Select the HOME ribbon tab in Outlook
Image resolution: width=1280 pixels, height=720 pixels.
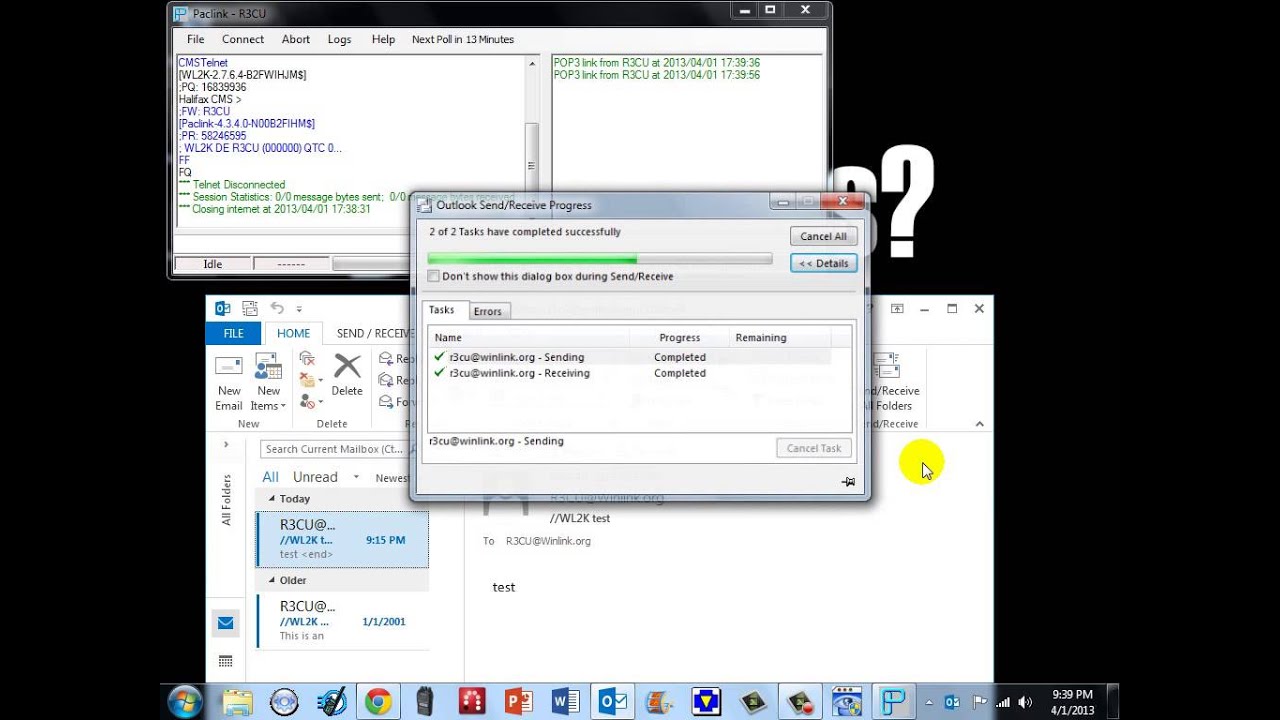click(293, 333)
